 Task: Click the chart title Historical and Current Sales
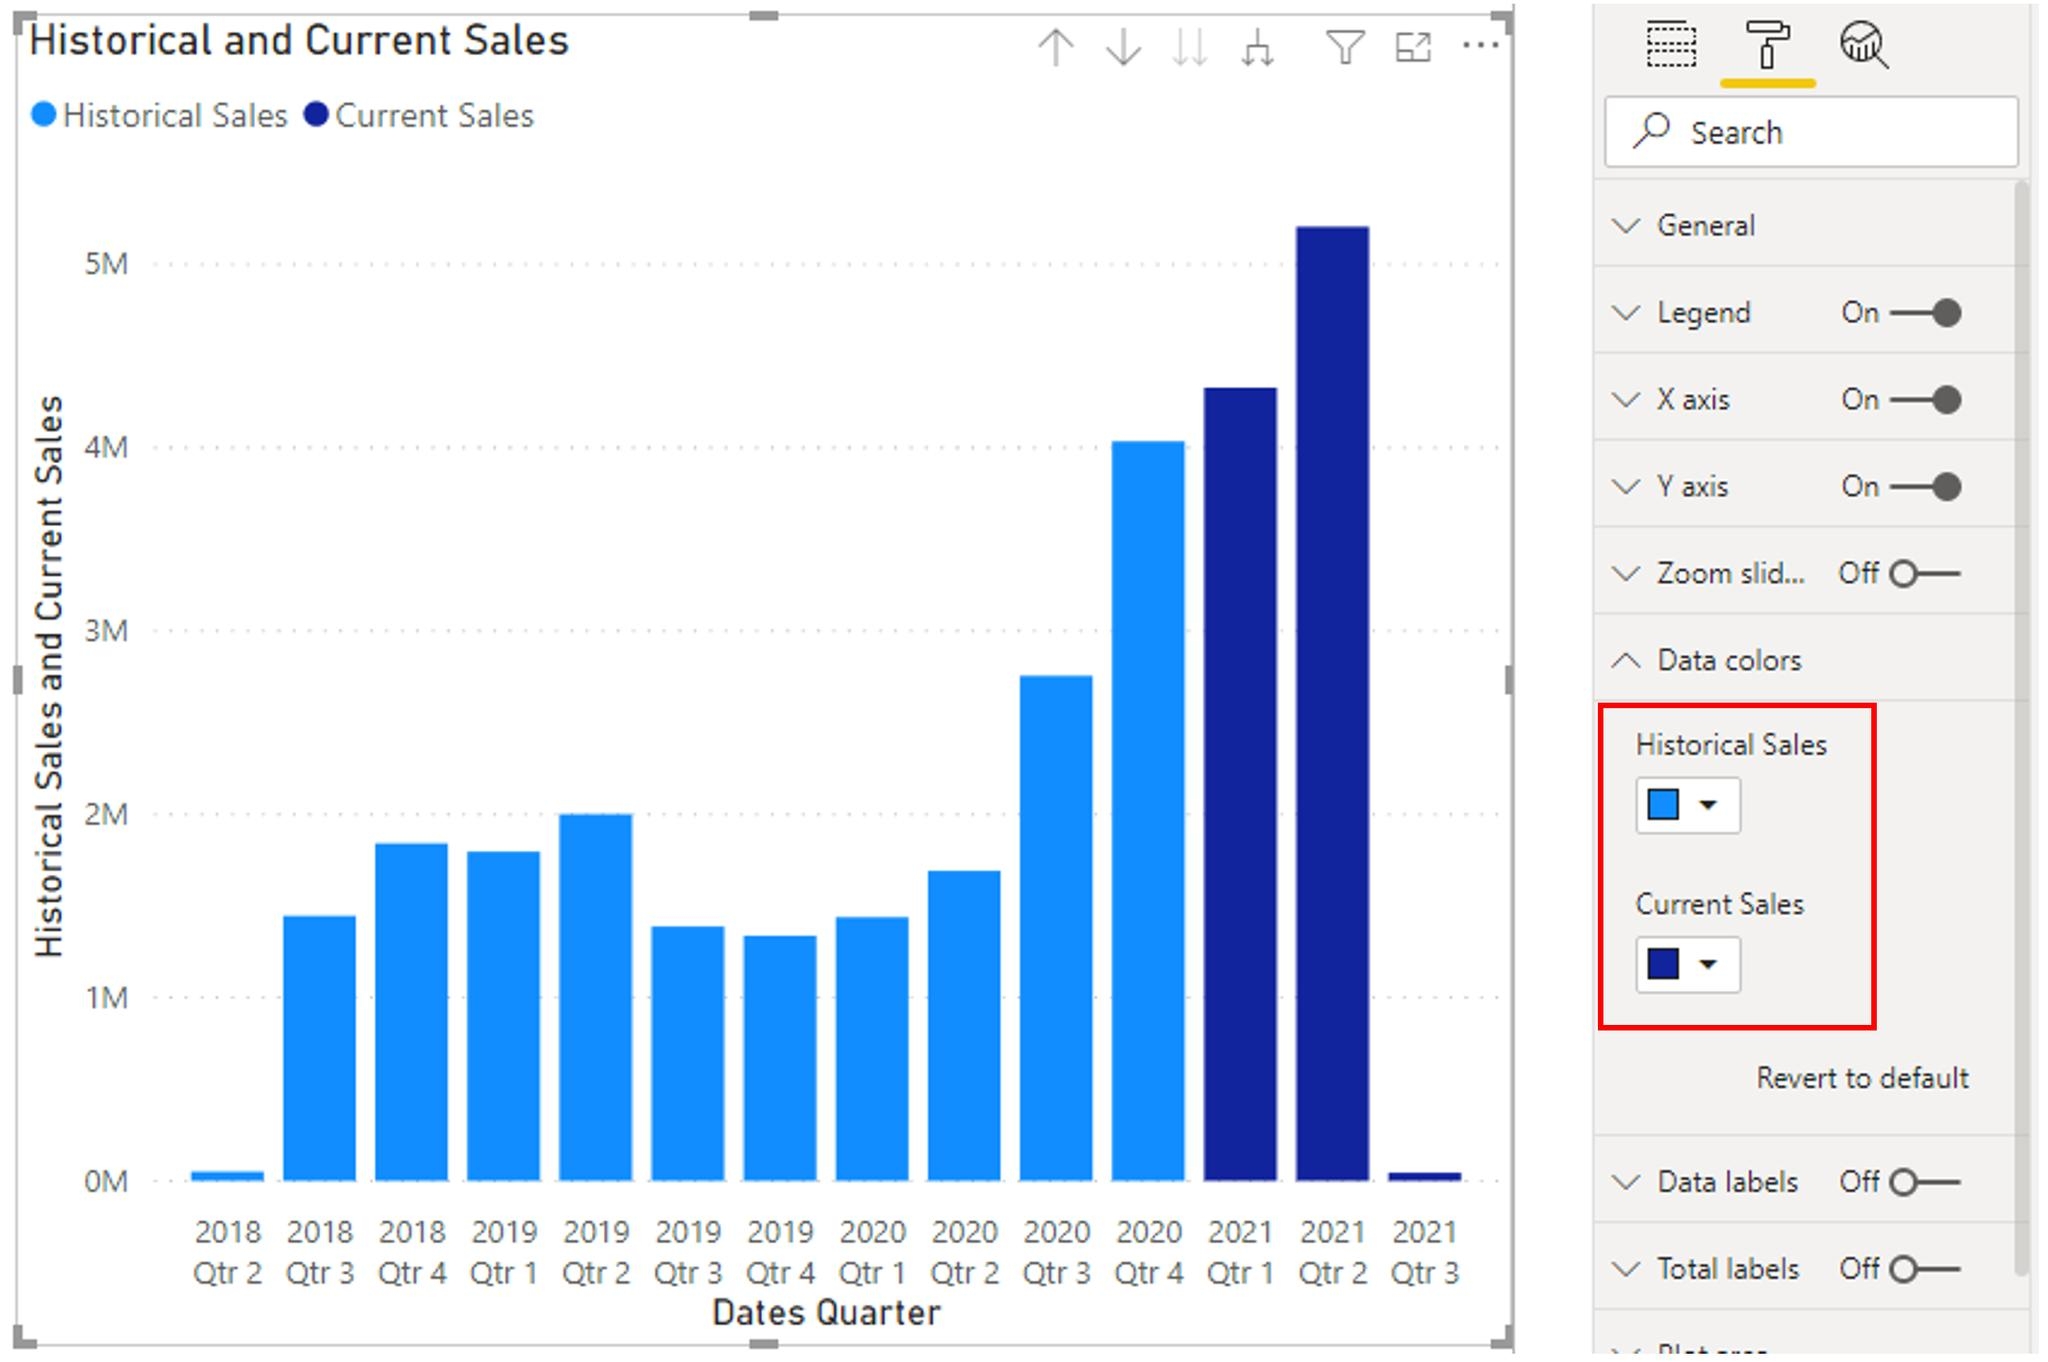299,41
